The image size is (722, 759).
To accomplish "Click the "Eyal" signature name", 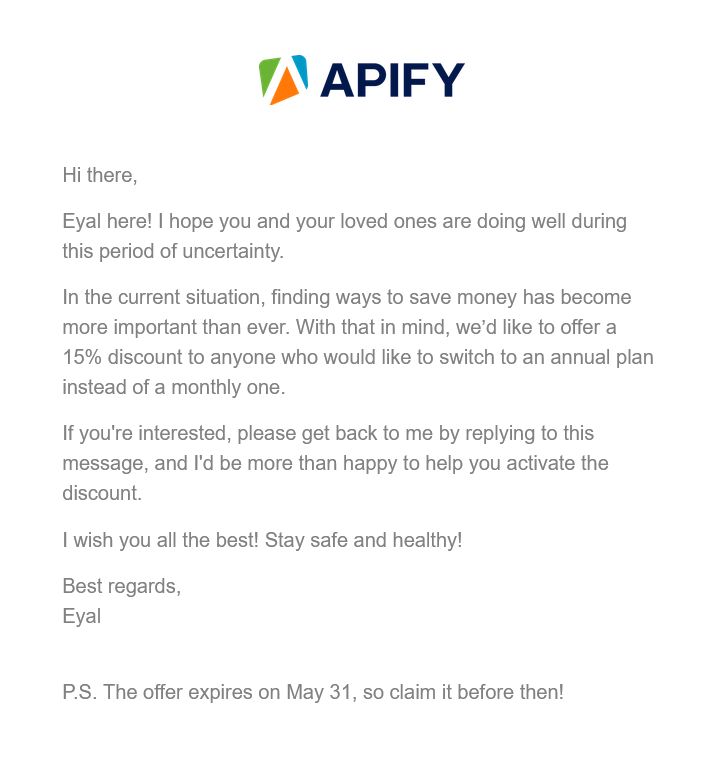I will pyautogui.click(x=82, y=616).
